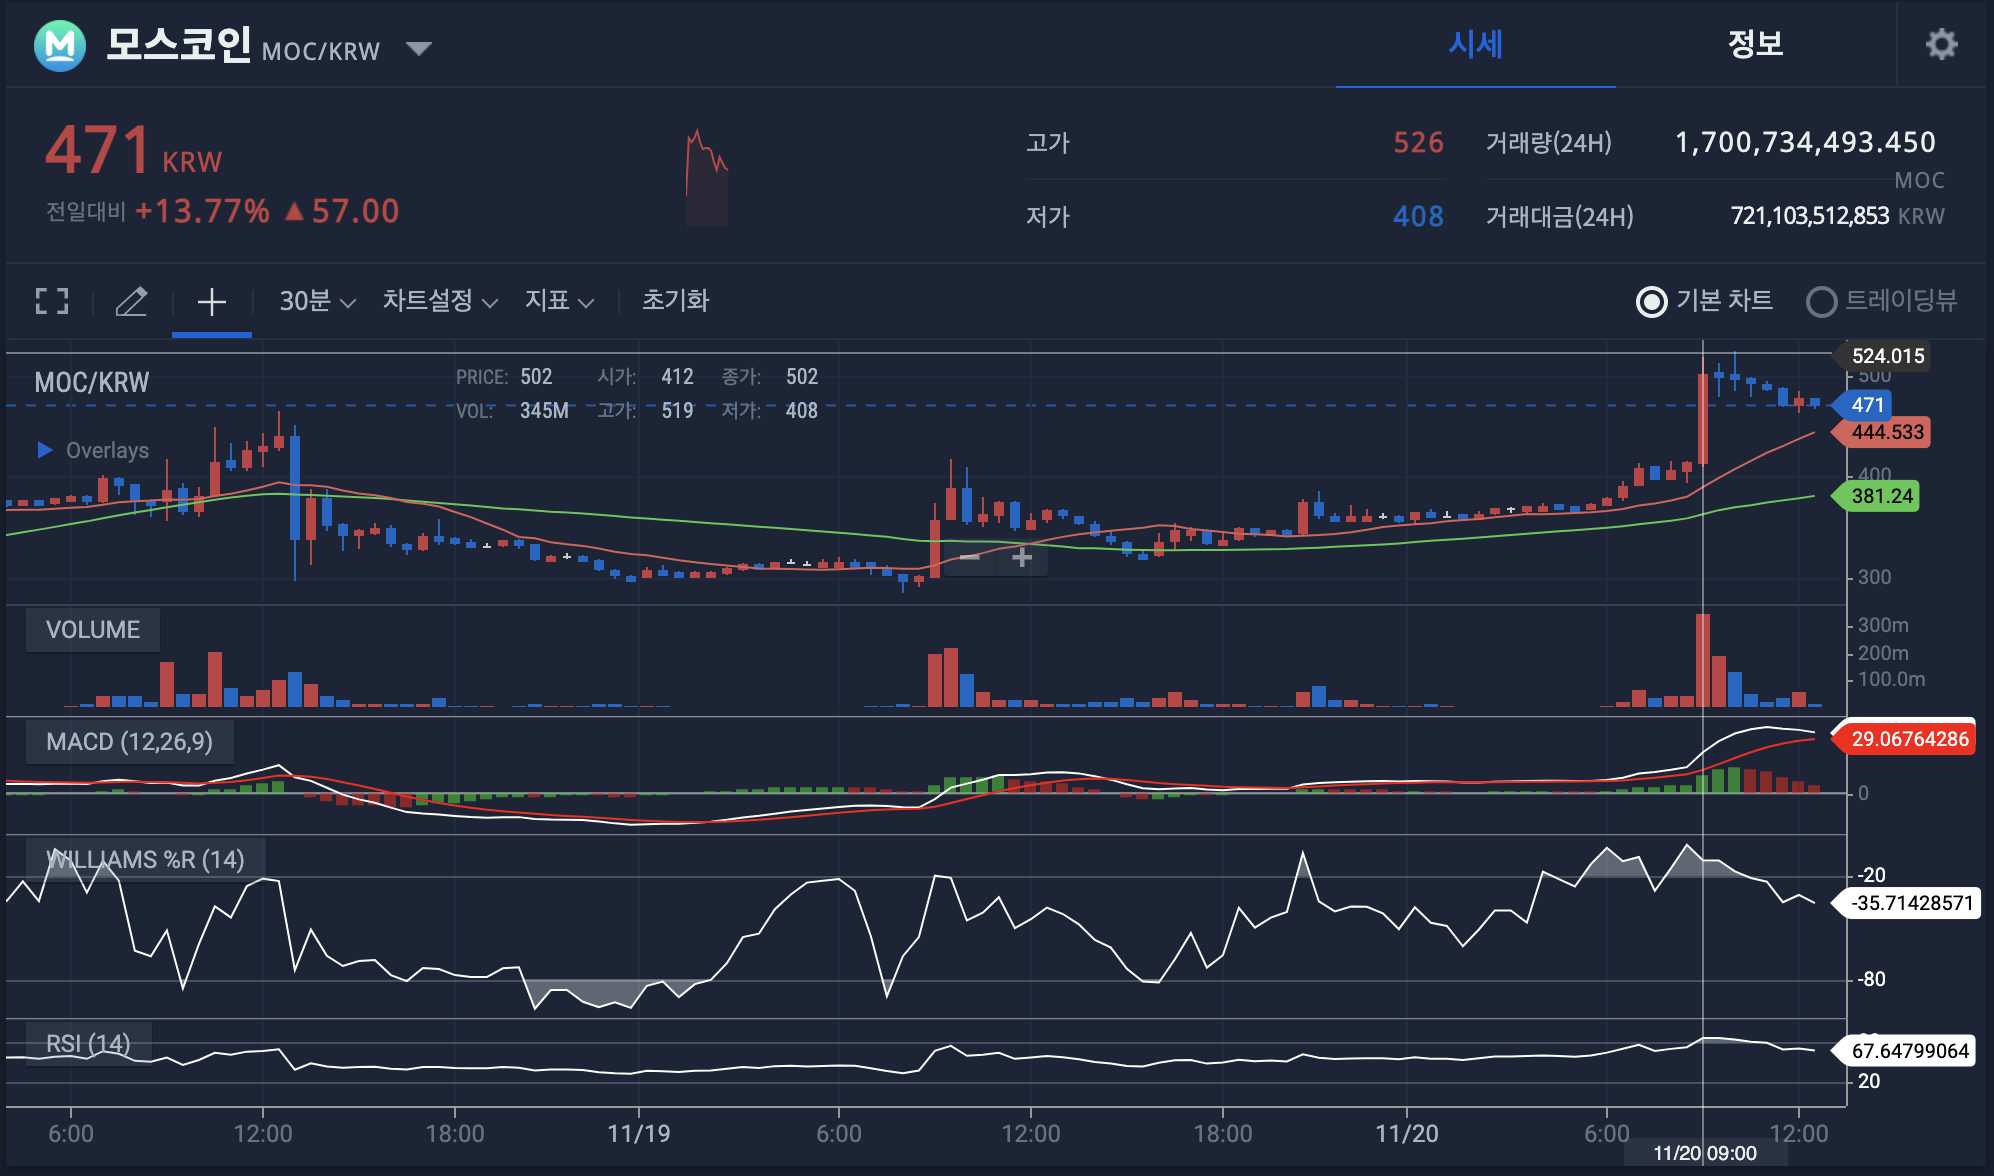Switch to the 시세 tab
Viewport: 1994px width, 1176px height.
1475,45
